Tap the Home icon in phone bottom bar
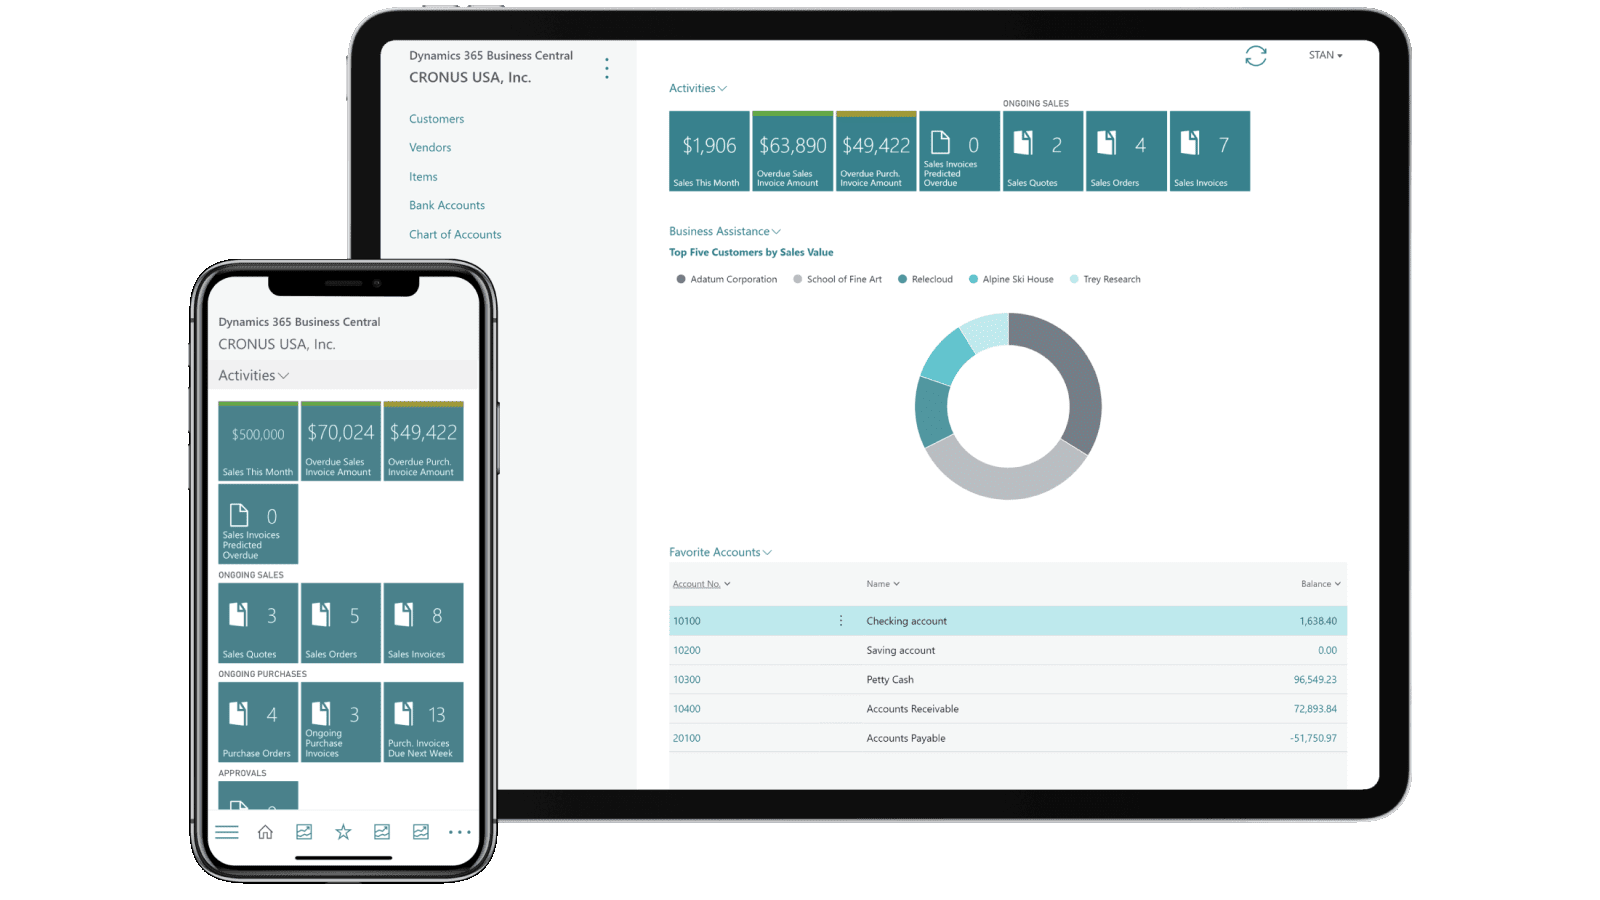Screen dimensions: 1600x900 (x=265, y=832)
